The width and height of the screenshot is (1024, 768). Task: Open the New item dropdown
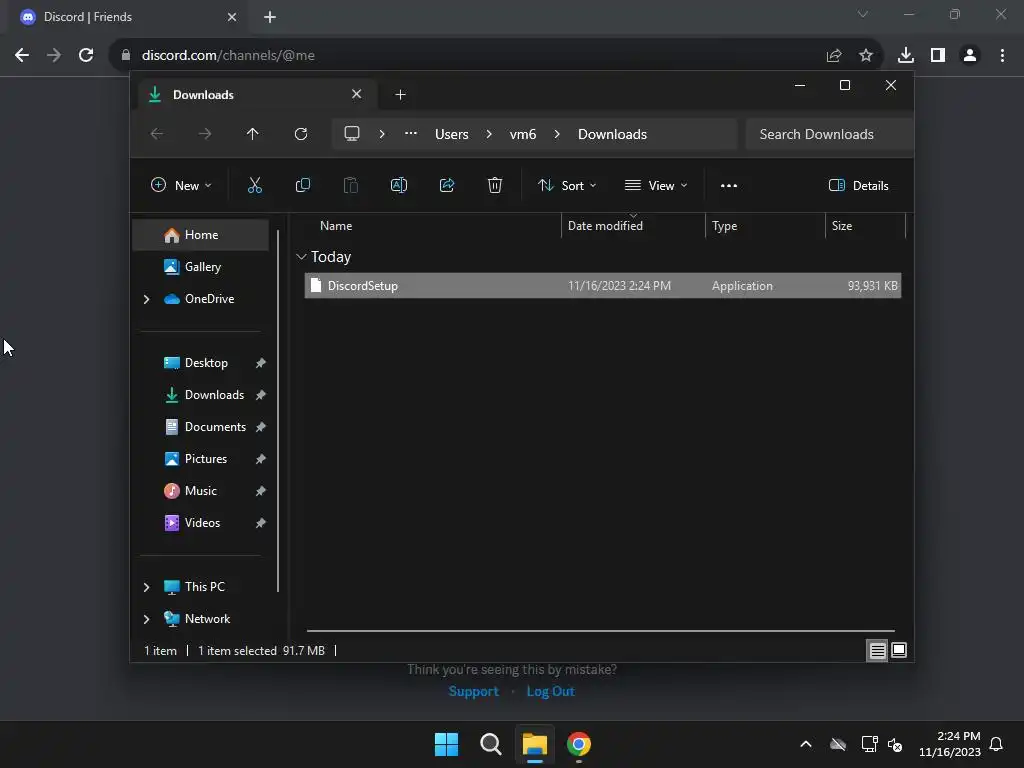click(181, 185)
